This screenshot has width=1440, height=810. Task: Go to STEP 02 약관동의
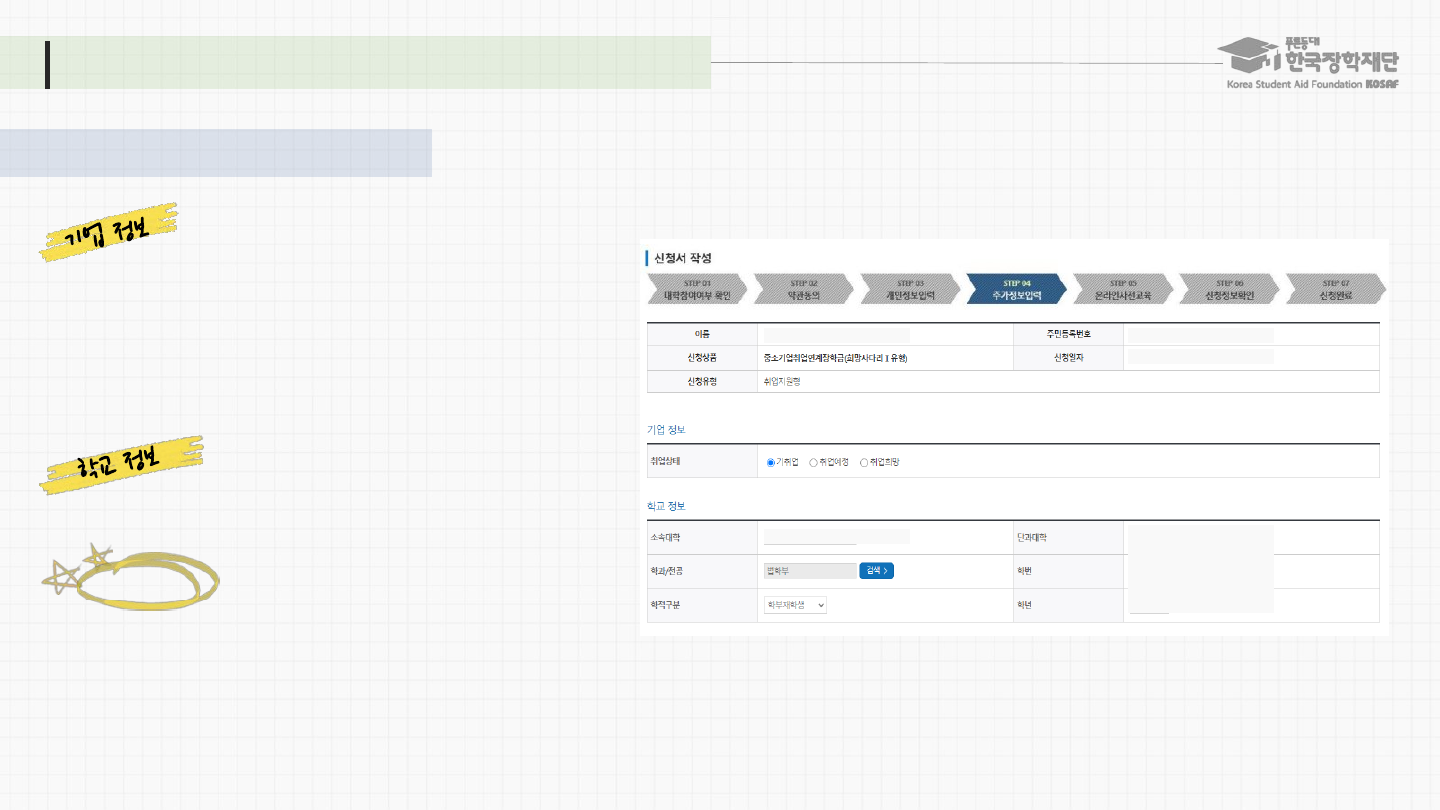pyautogui.click(x=803, y=289)
